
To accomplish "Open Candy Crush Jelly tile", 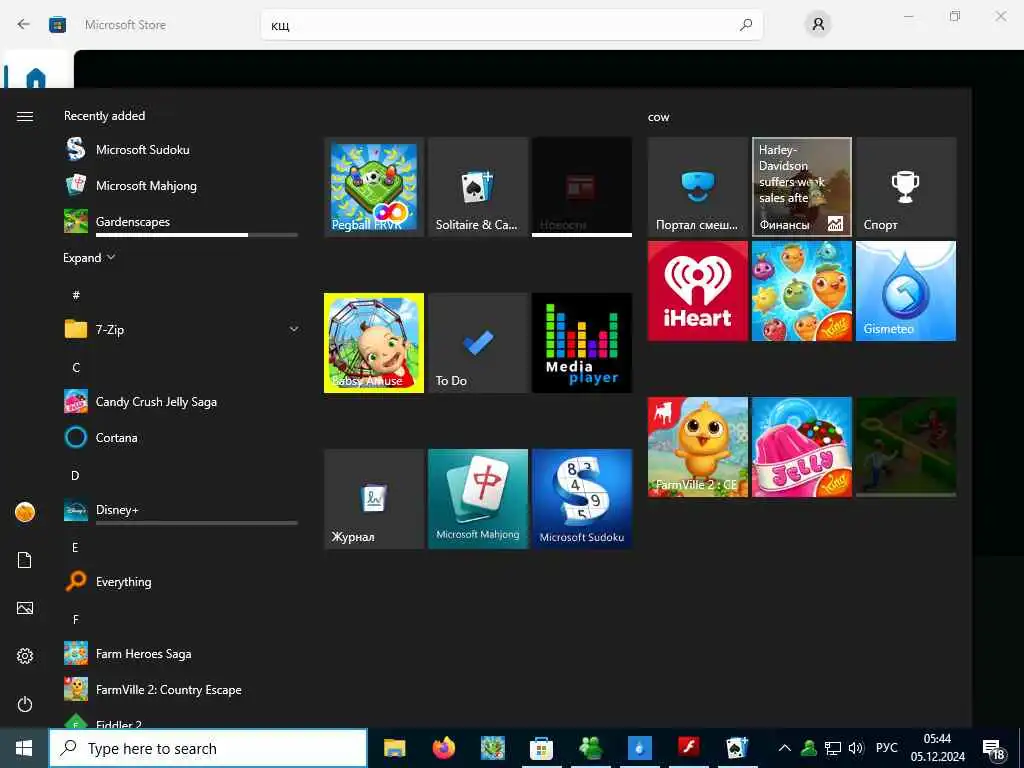I will pos(801,447).
